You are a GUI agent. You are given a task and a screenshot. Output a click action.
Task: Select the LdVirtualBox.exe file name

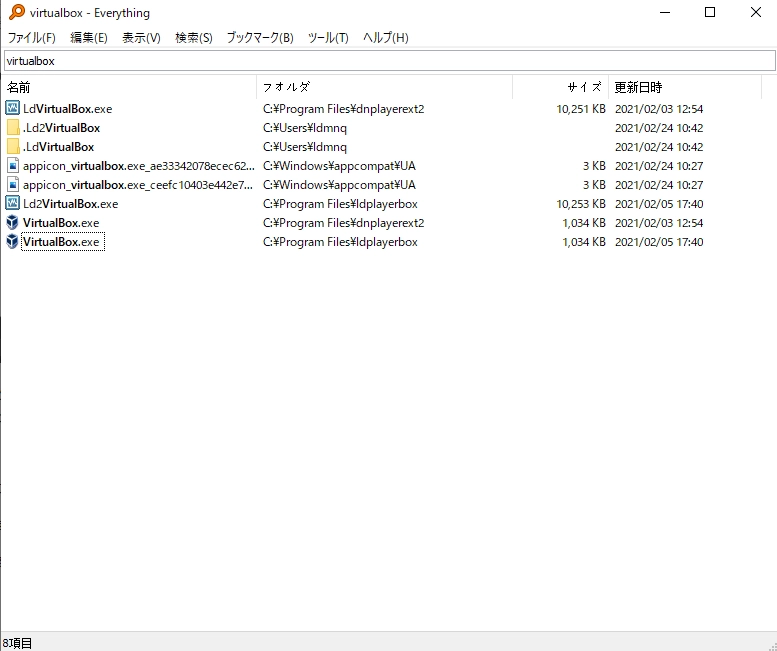coord(67,108)
